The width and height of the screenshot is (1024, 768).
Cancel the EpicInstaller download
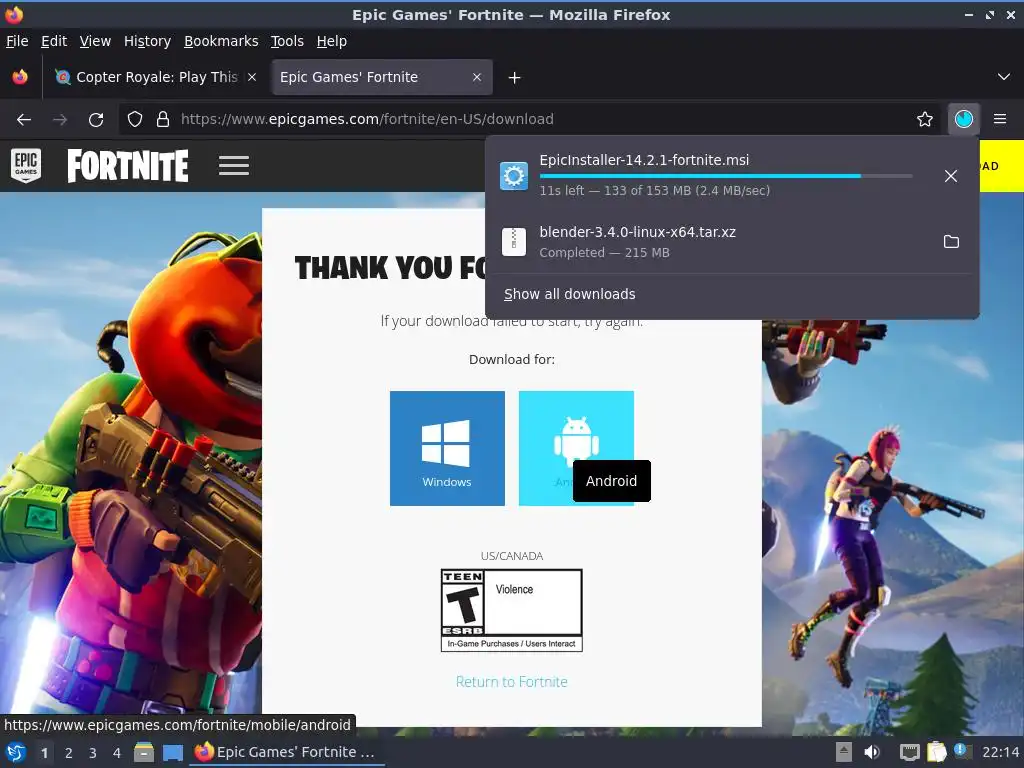[x=951, y=176]
